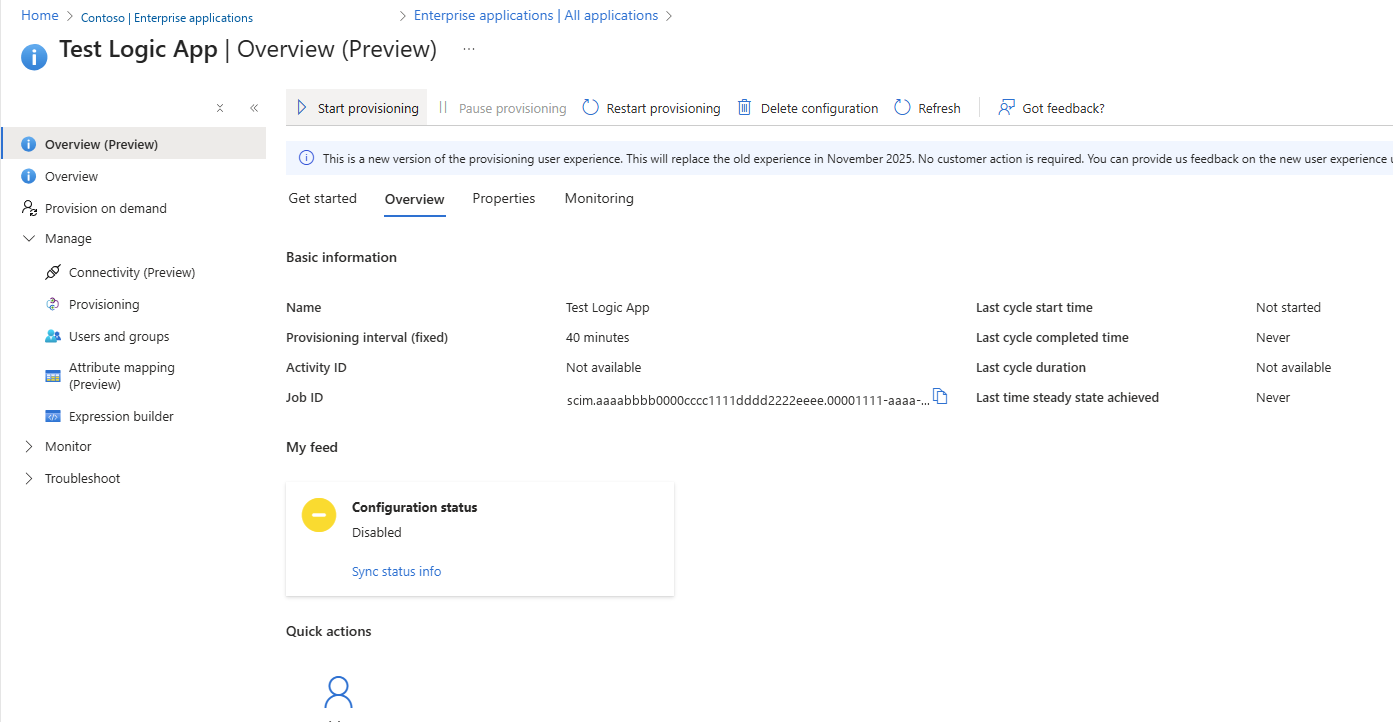
Task: Click the "40 minutes" provisioning interval value
Action: coord(598,337)
